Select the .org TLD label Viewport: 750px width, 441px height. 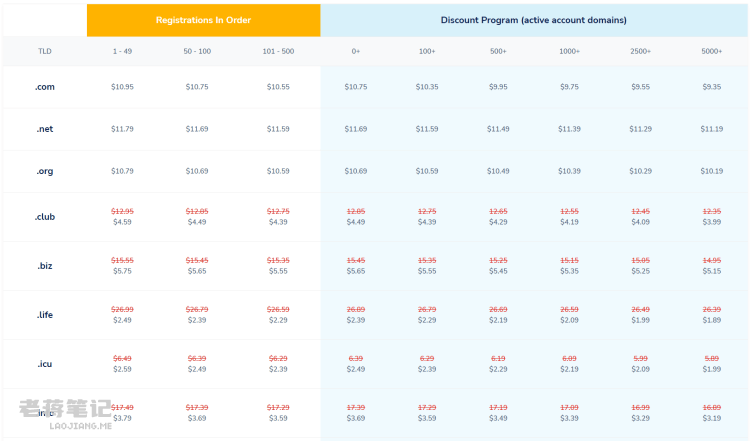(44, 171)
